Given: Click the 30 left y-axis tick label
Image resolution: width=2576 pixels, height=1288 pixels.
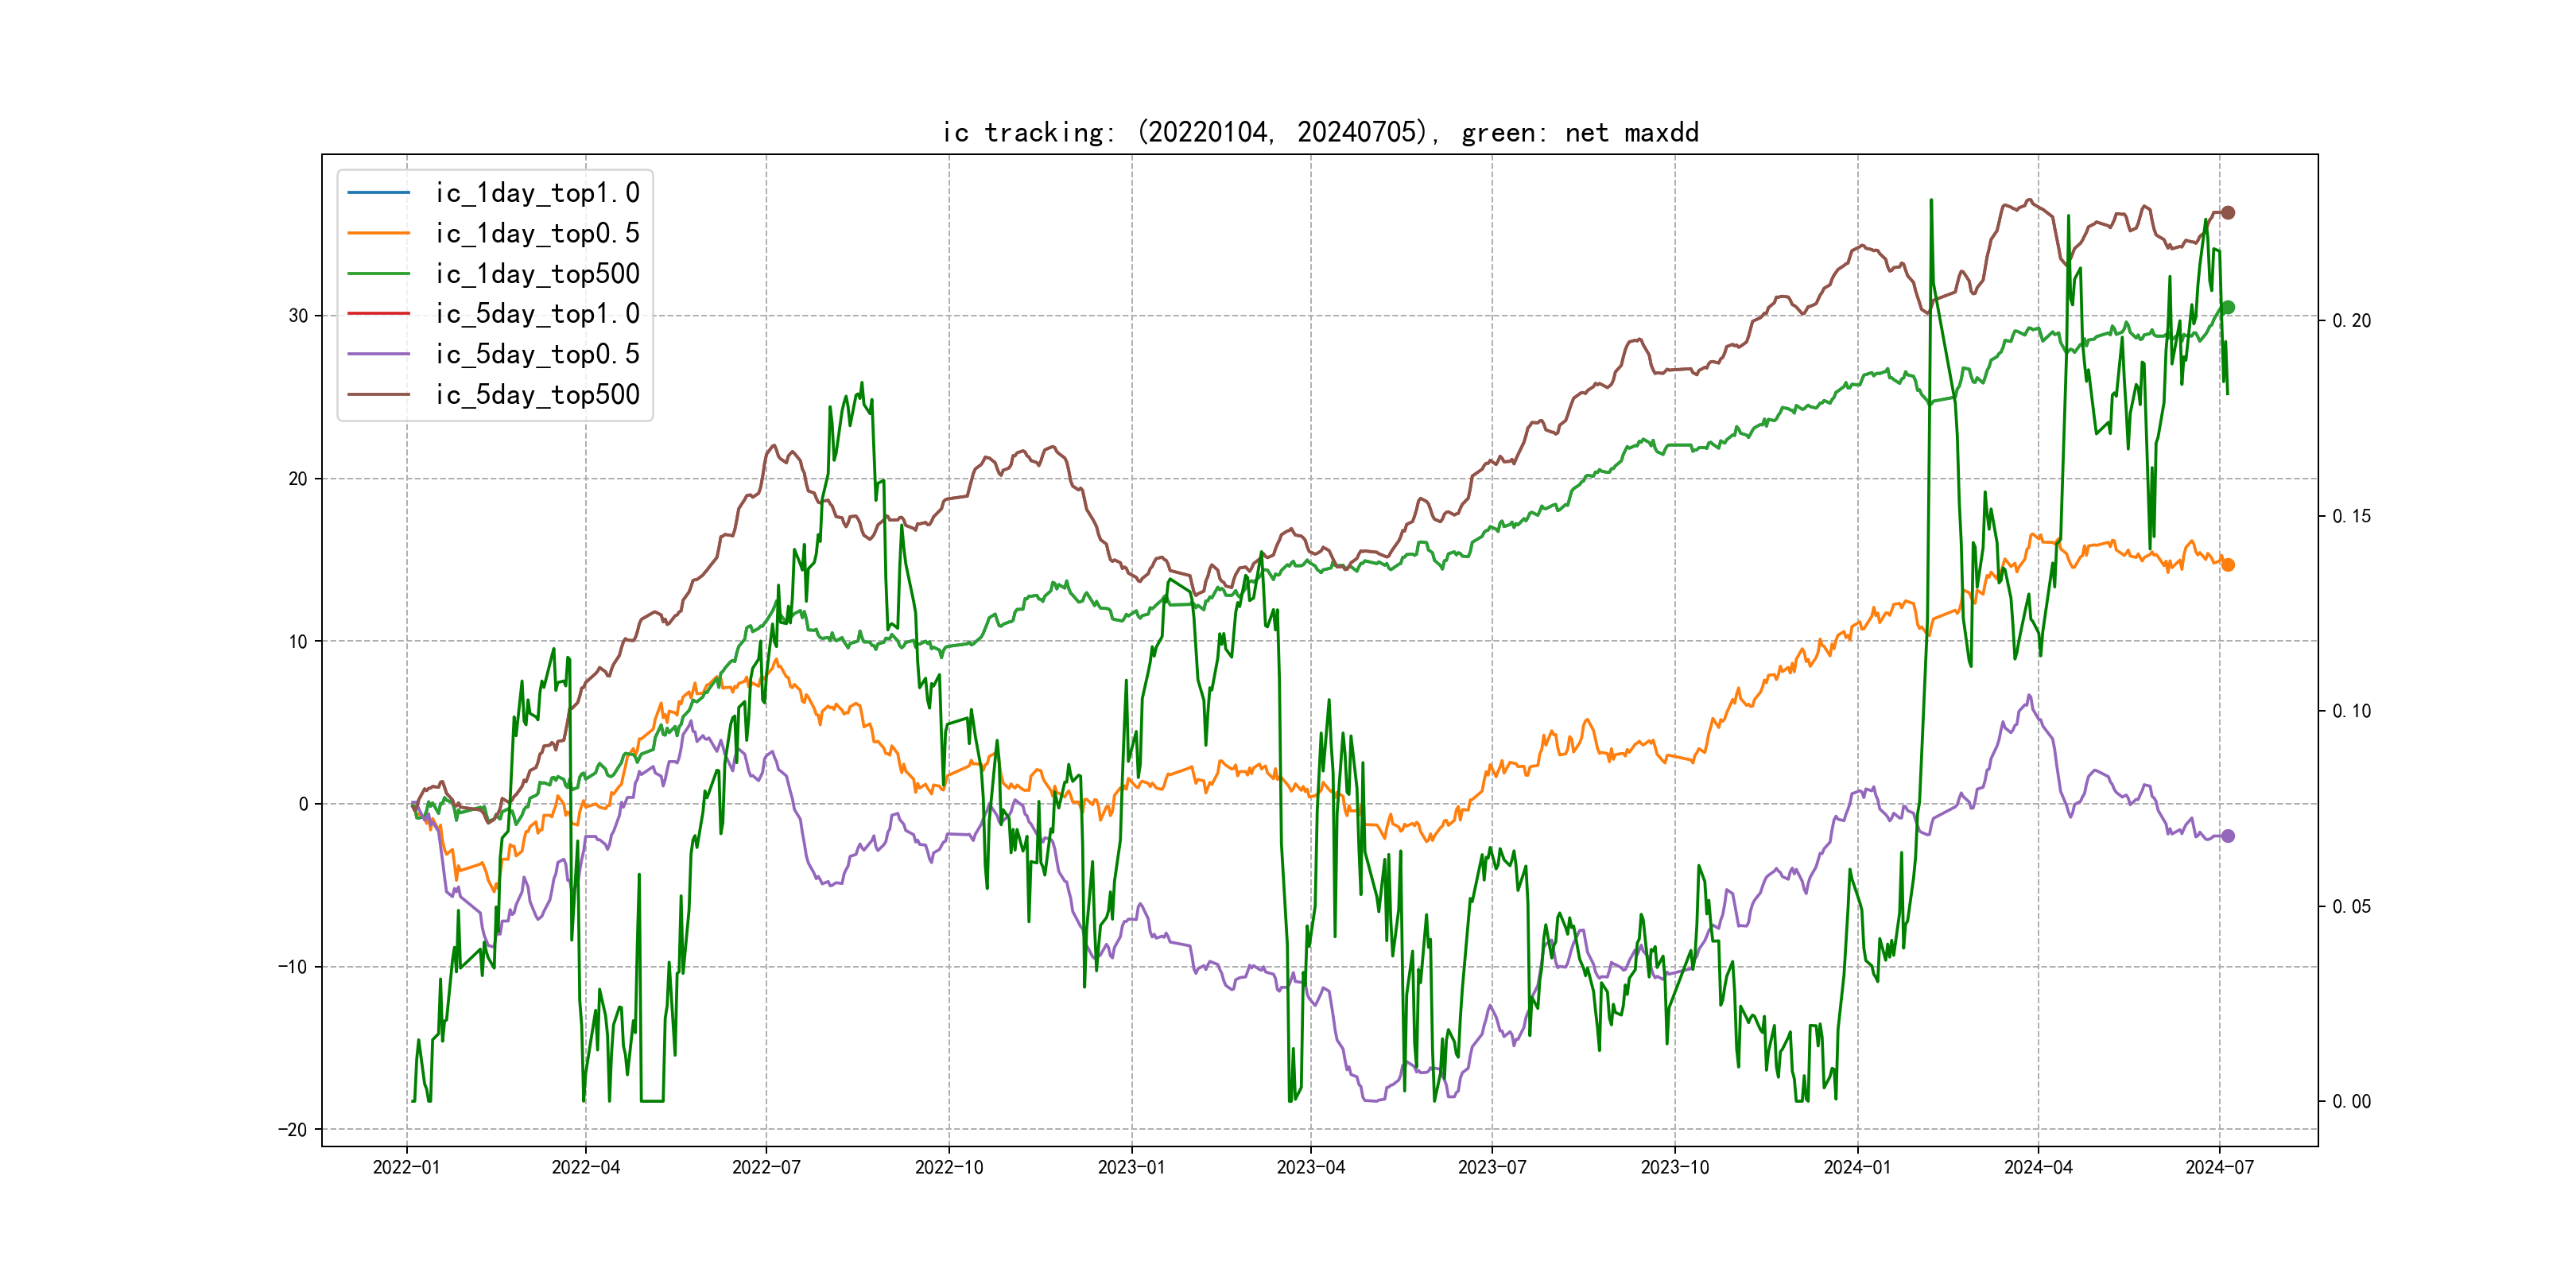Looking at the screenshot, I should point(298,316).
